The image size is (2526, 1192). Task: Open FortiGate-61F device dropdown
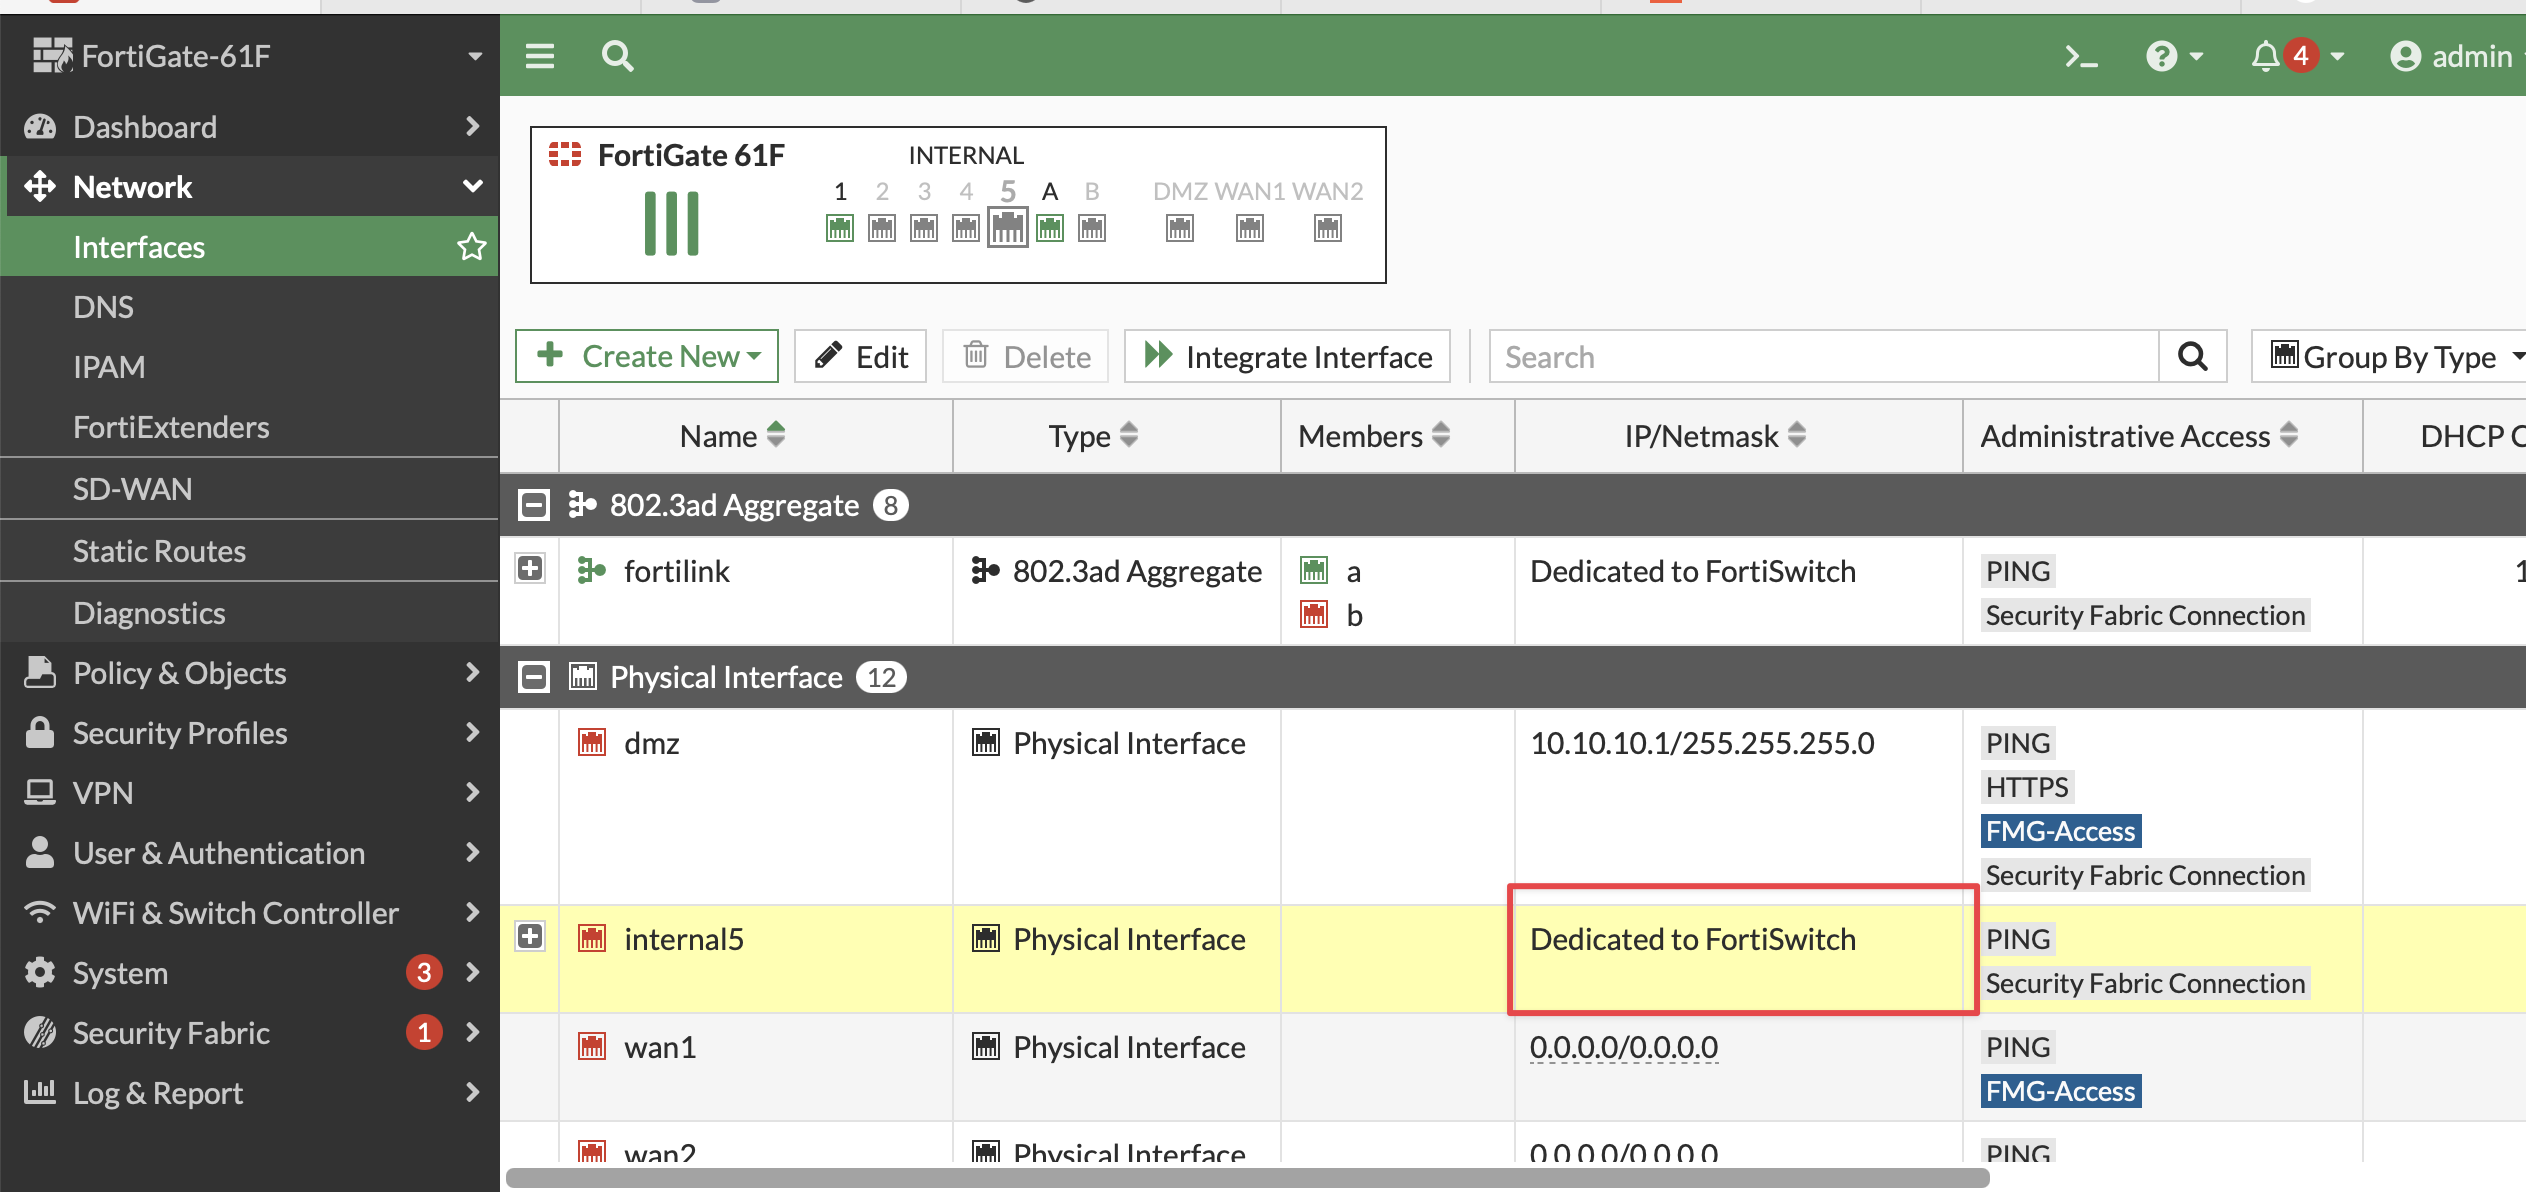250,56
